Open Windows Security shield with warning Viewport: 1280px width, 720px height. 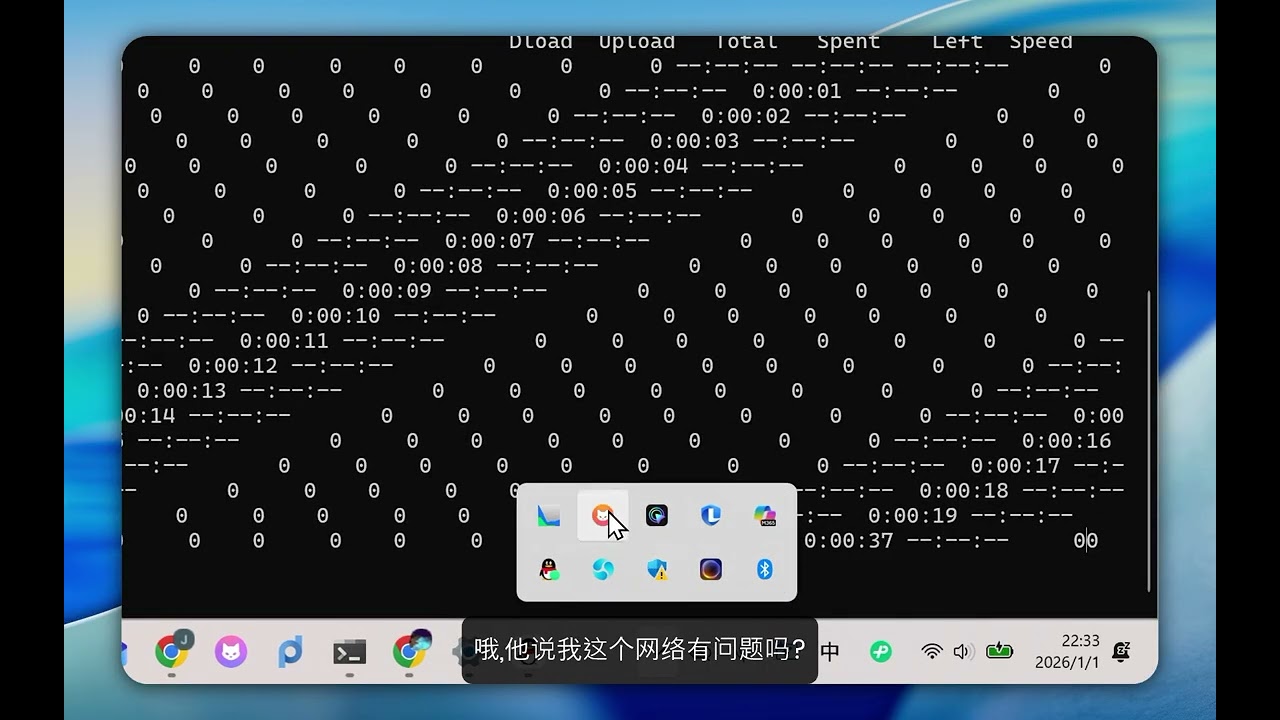click(656, 570)
